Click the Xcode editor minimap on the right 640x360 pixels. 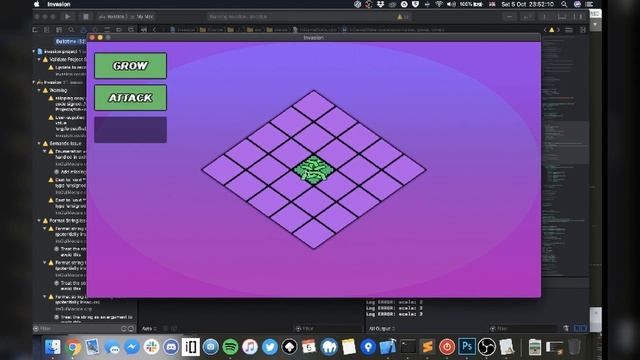coord(565,155)
